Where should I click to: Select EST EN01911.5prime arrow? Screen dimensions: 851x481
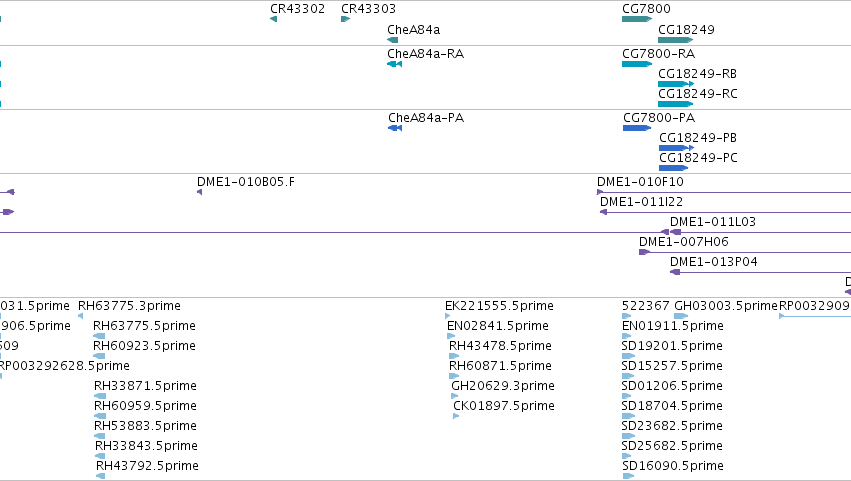[x=626, y=336]
